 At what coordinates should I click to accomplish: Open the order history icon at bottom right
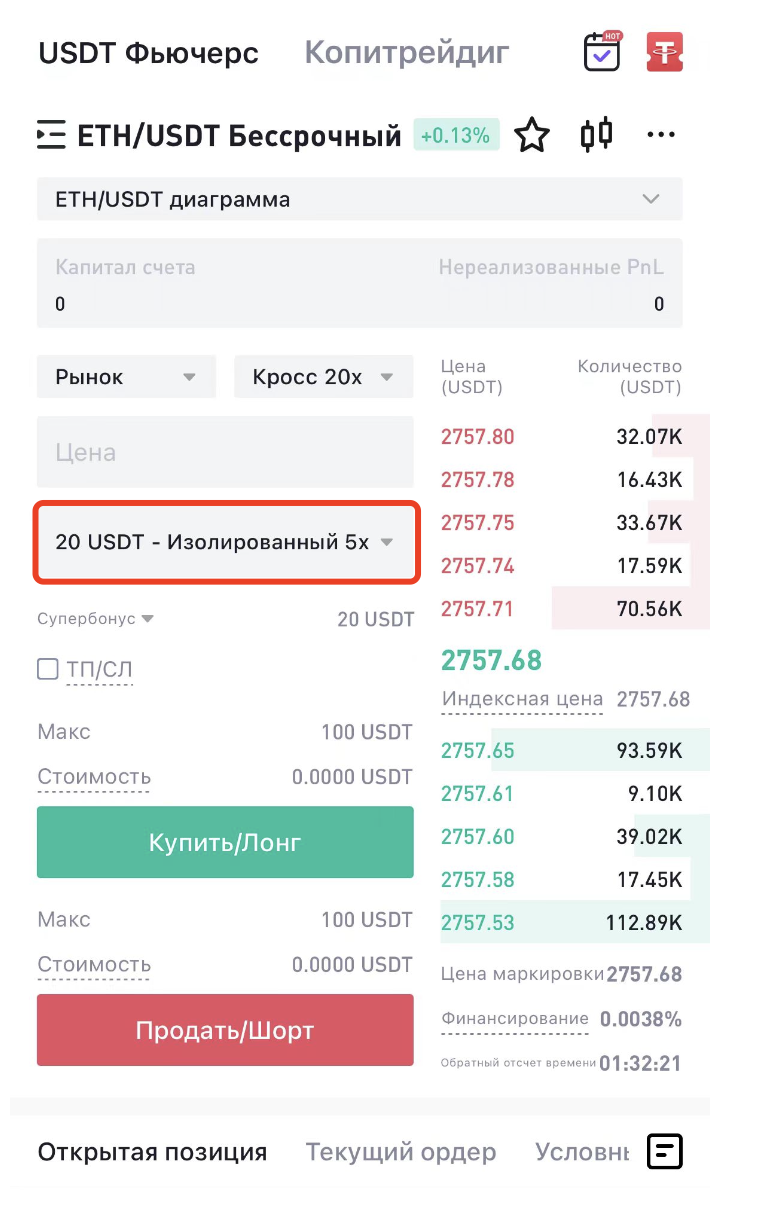(x=665, y=1152)
